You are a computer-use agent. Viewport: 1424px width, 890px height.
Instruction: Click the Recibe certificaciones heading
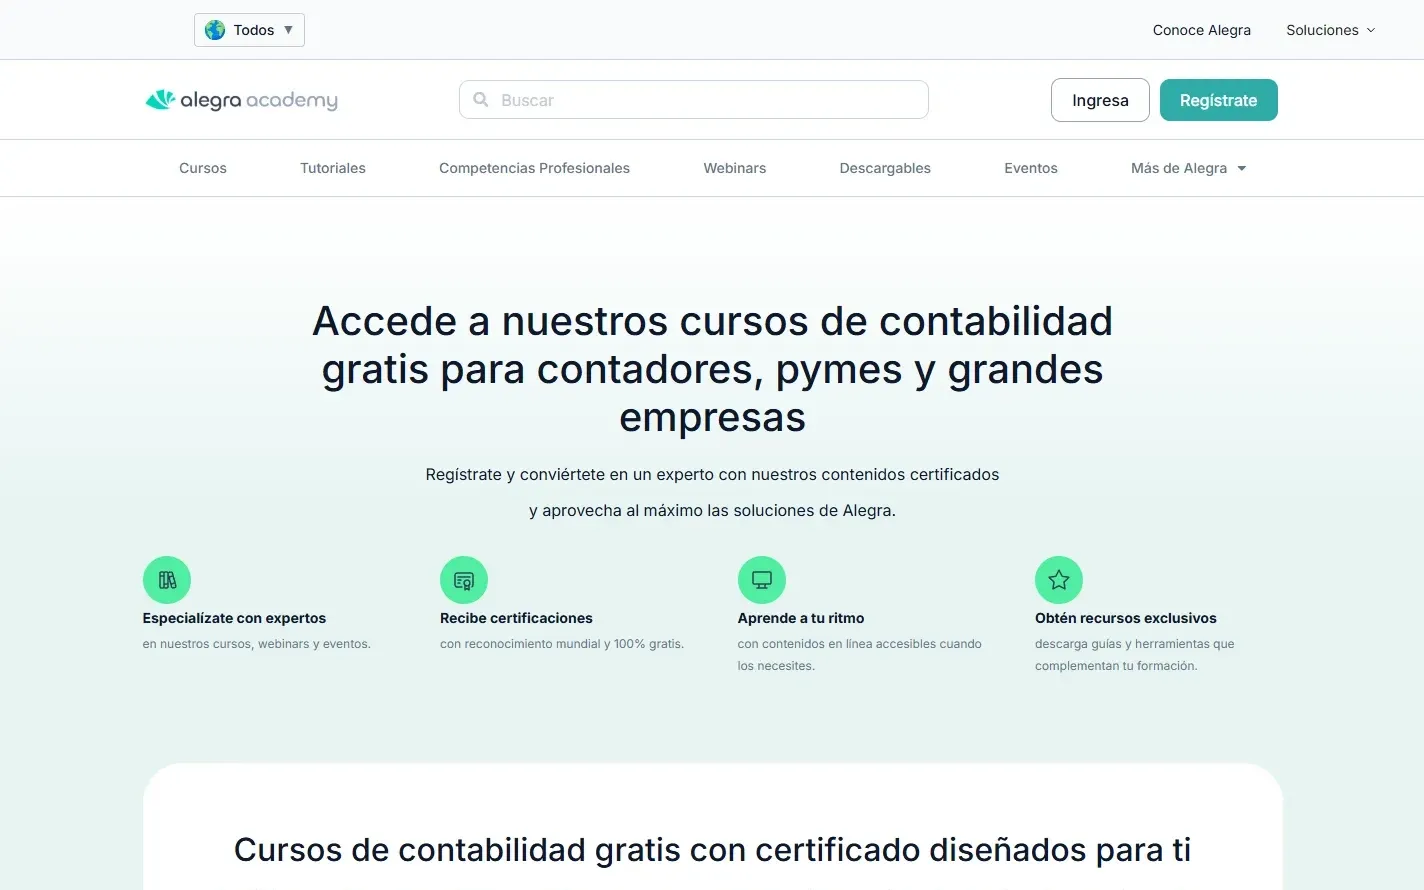(x=516, y=618)
